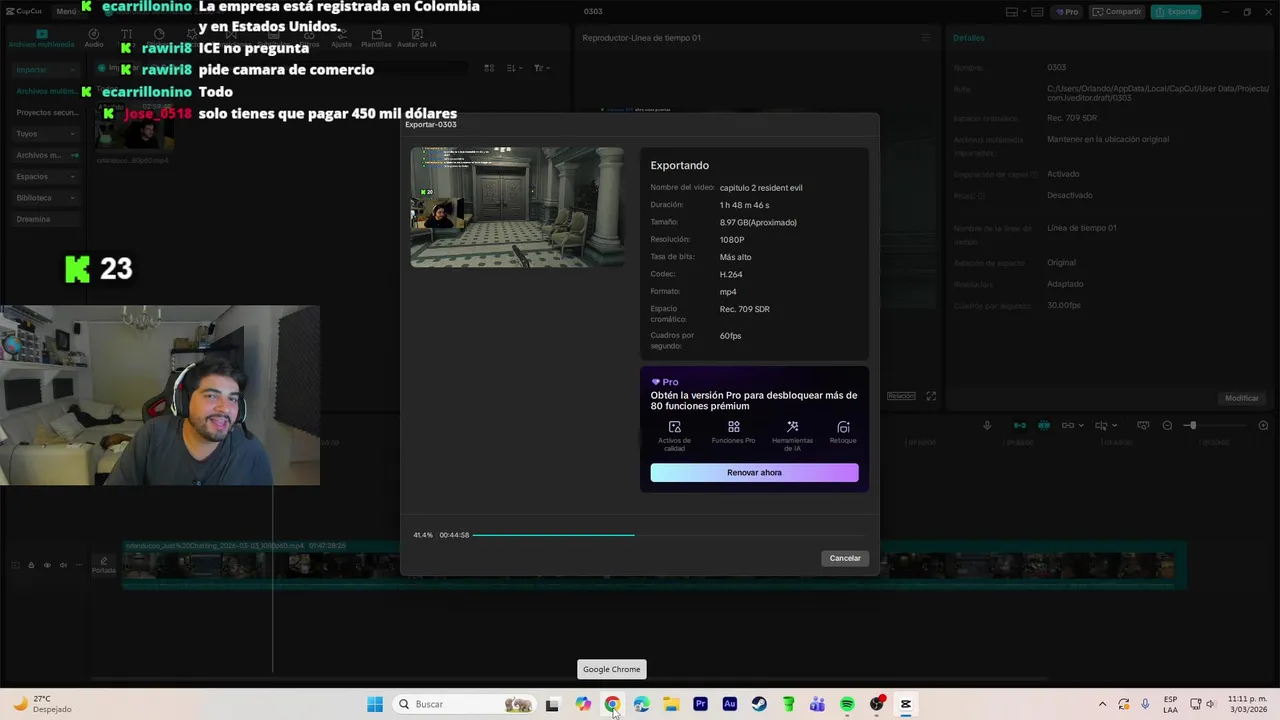This screenshot has width=1280, height=720.
Task: Show hidden system tray icons
Action: [x=1102, y=704]
